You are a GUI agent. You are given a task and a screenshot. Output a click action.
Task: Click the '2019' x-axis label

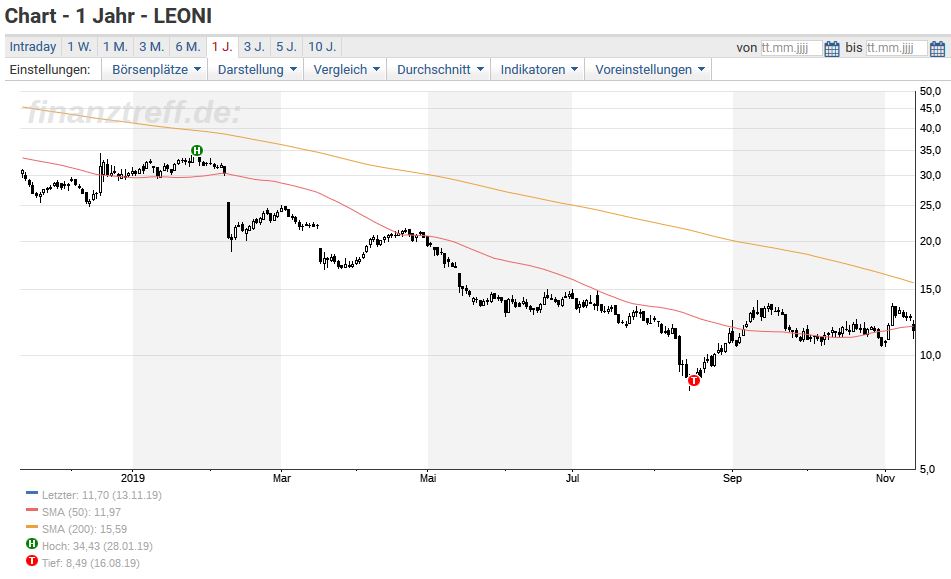pyautogui.click(x=133, y=478)
